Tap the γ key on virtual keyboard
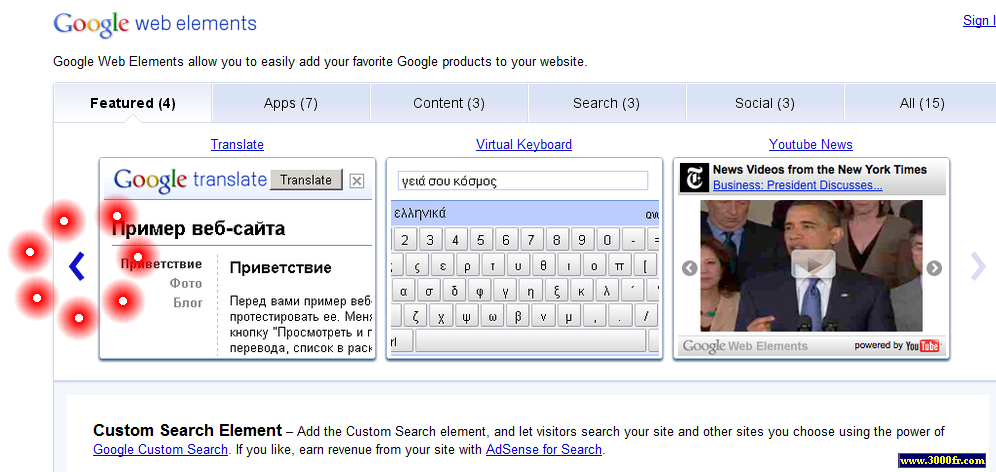Screen dimensions: 996x472 pyautogui.click(x=505, y=292)
